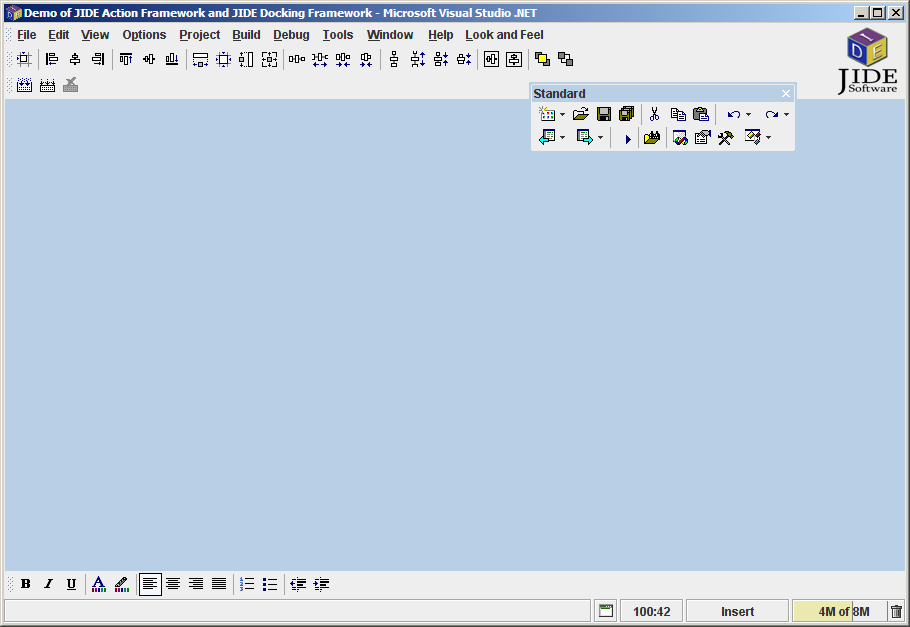
Task: Toggle Align Right paragraph alignment
Action: click(x=196, y=584)
